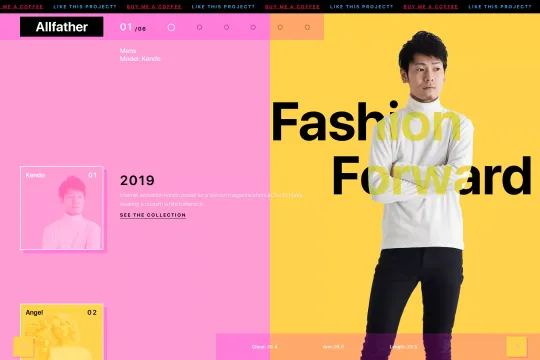Image resolution: width=540 pixels, height=360 pixels.
Task: Click the Chest measurement value
Action: pyautogui.click(x=264, y=347)
